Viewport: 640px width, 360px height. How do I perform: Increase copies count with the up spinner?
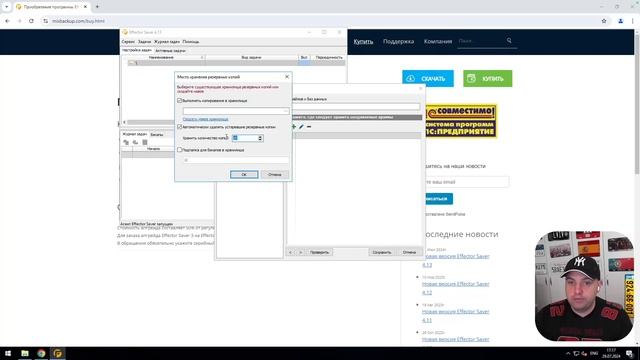coord(260,137)
